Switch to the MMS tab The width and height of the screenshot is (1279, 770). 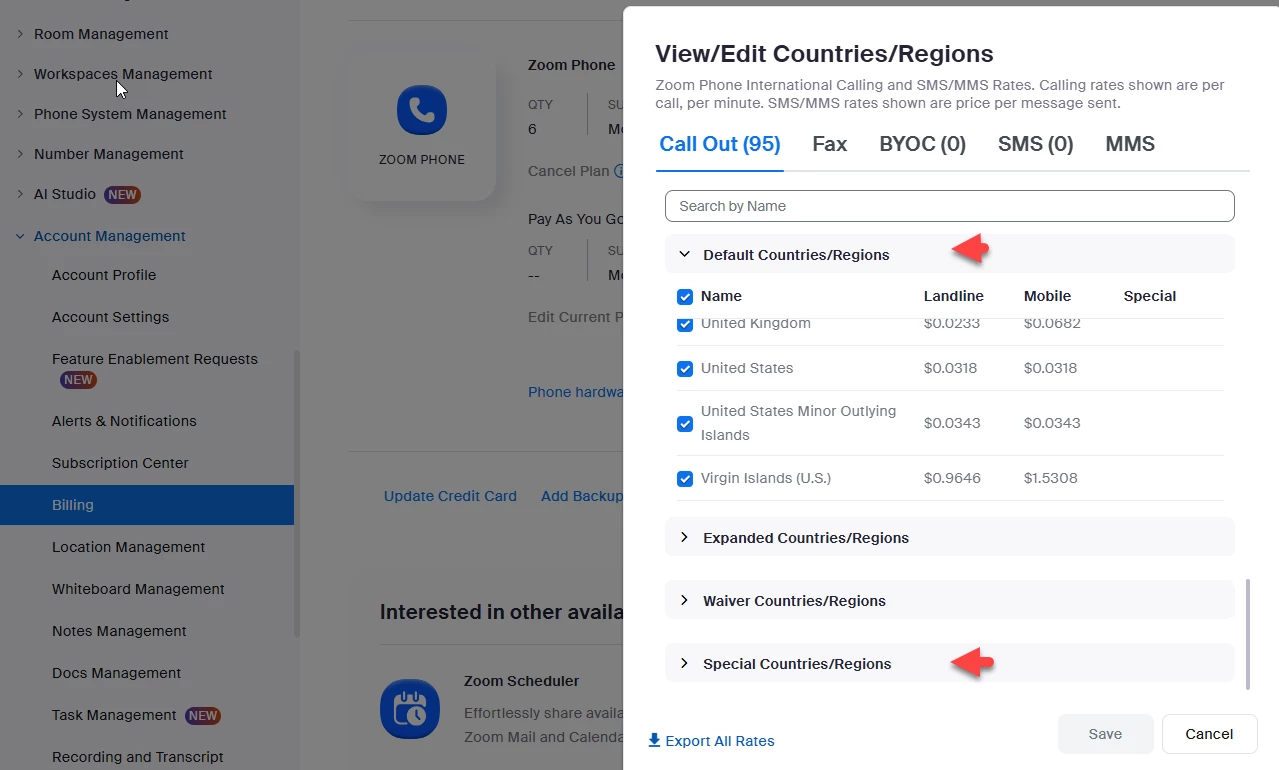click(x=1130, y=144)
